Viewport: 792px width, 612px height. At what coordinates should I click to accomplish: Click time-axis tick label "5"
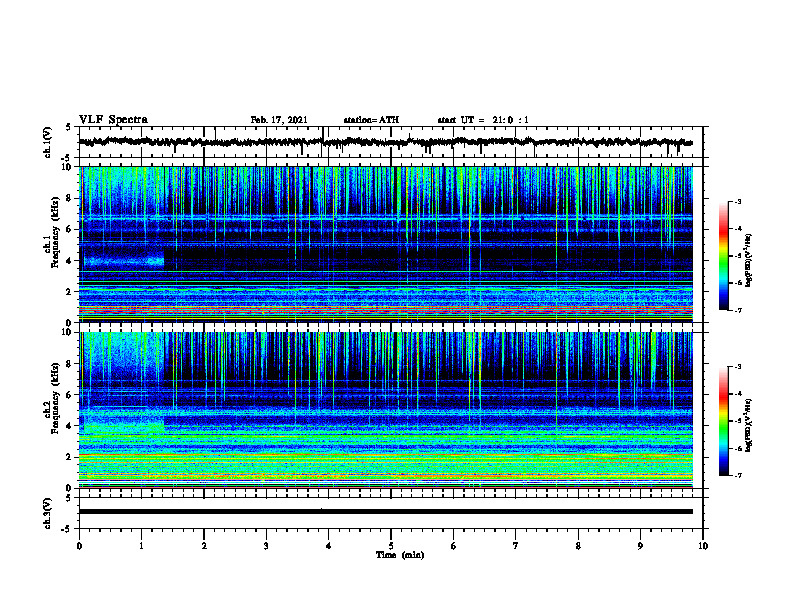click(x=391, y=546)
